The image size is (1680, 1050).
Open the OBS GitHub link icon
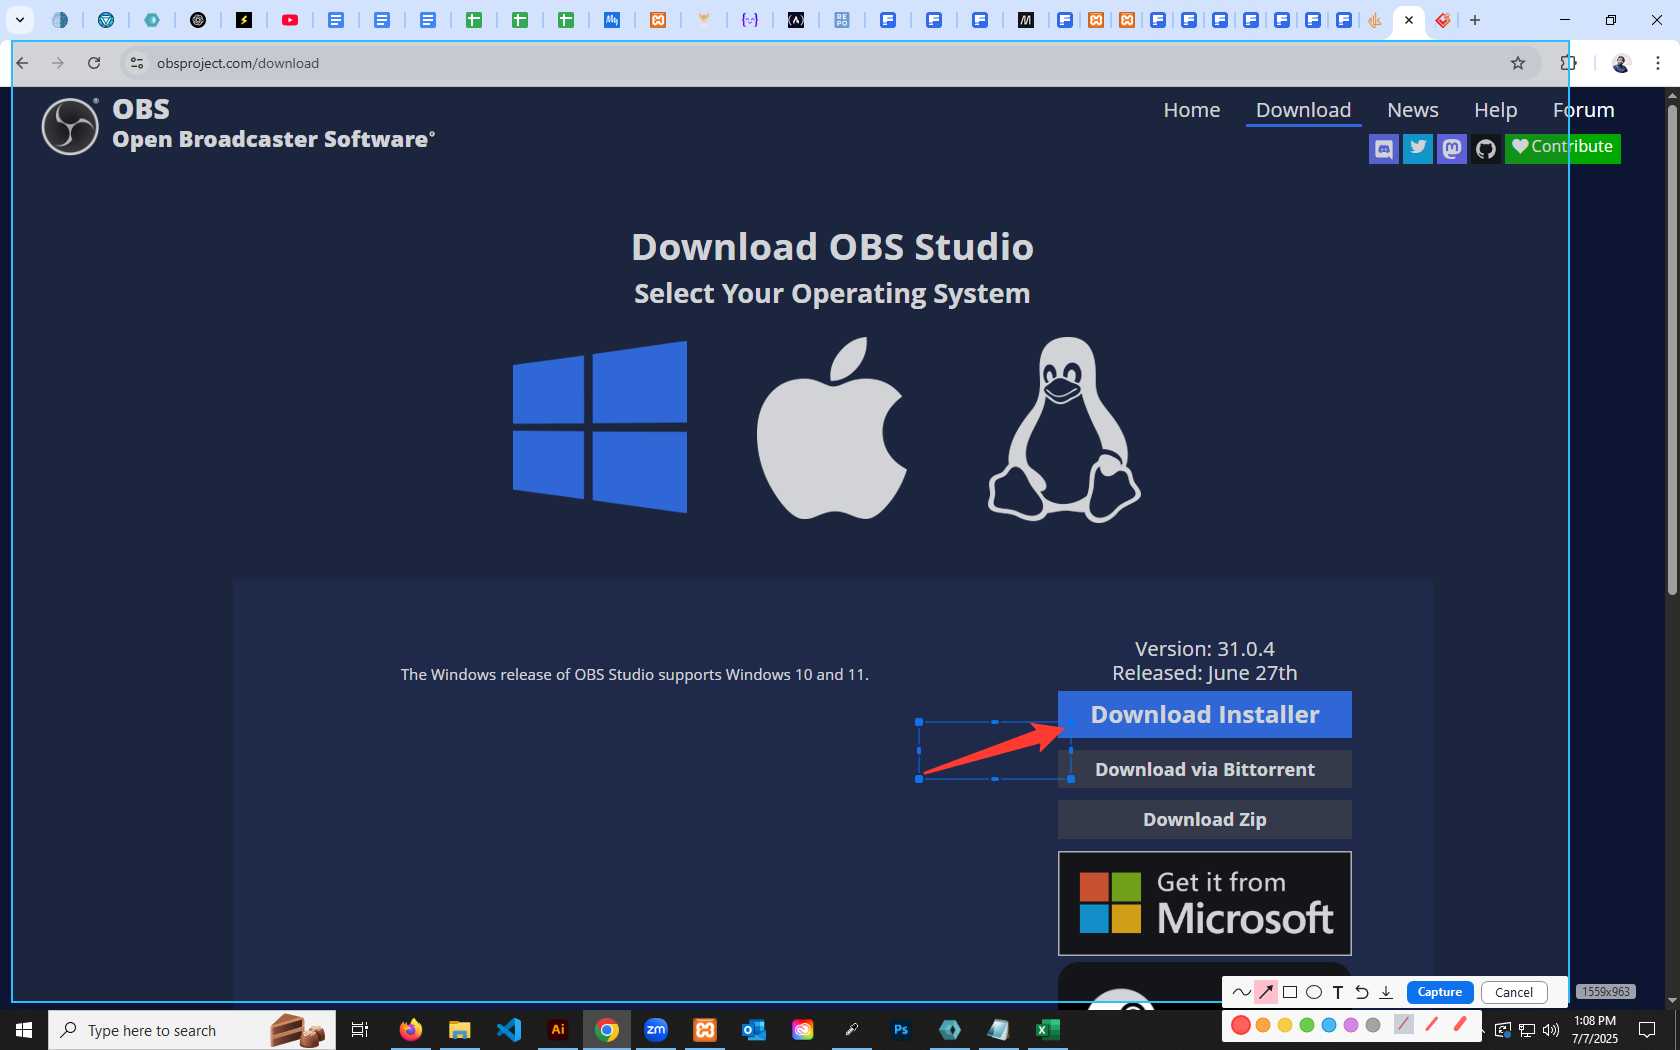click(x=1486, y=149)
